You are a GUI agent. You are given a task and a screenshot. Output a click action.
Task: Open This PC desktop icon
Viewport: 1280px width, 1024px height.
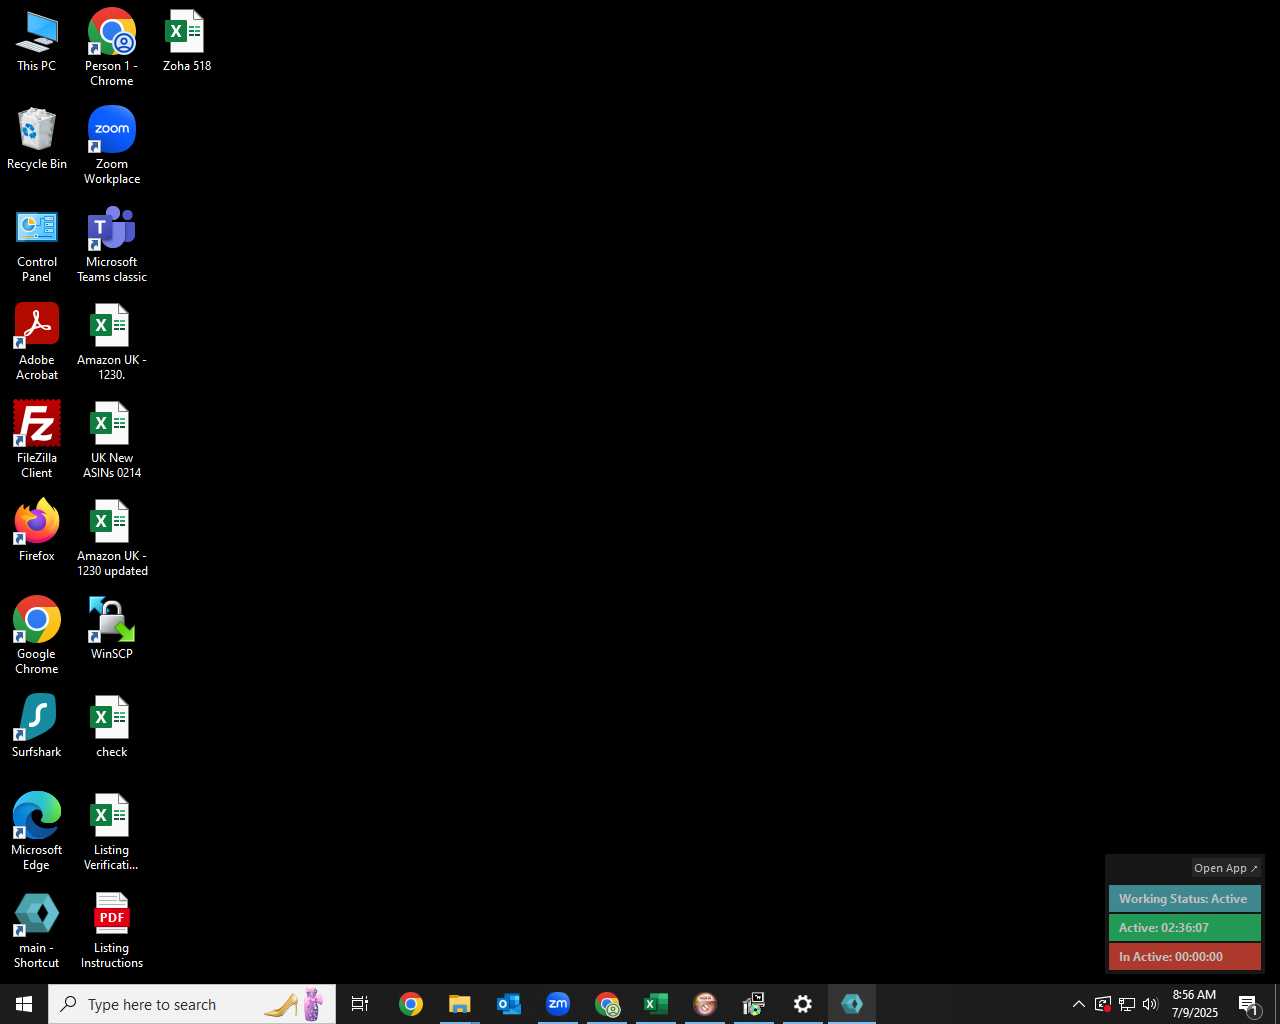(x=37, y=42)
